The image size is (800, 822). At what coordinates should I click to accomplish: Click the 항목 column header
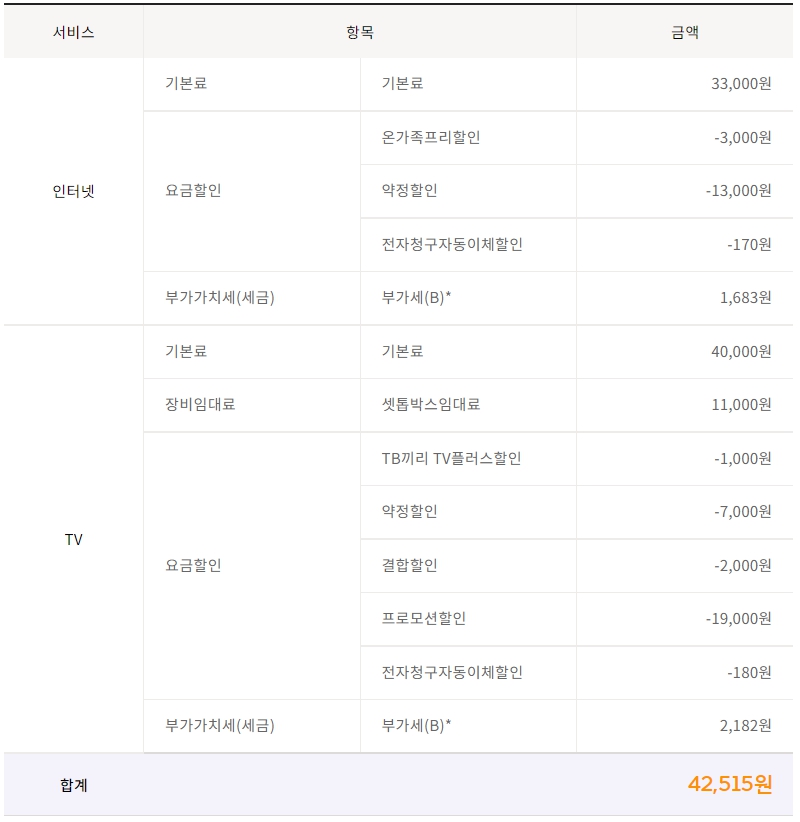point(359,32)
